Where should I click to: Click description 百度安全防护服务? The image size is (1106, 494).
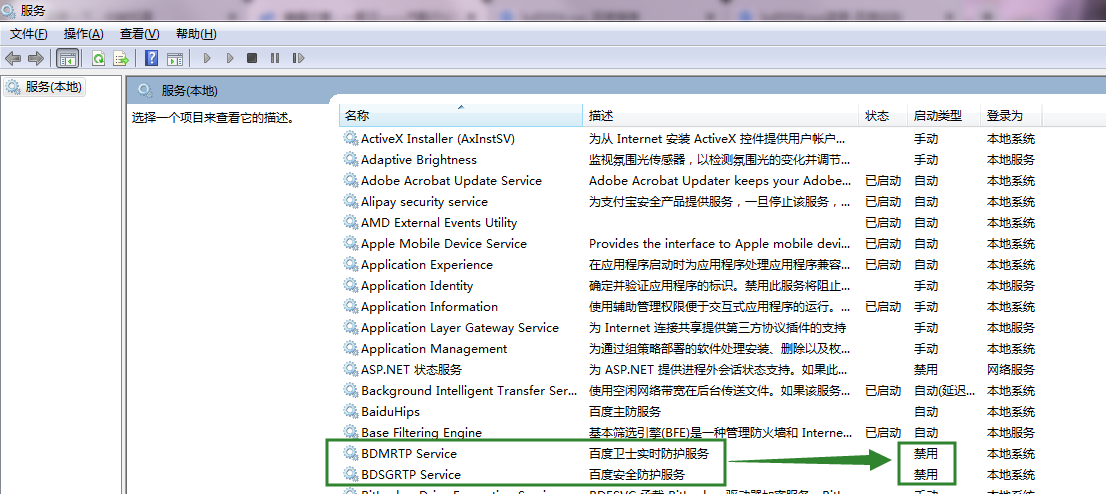coord(636,474)
